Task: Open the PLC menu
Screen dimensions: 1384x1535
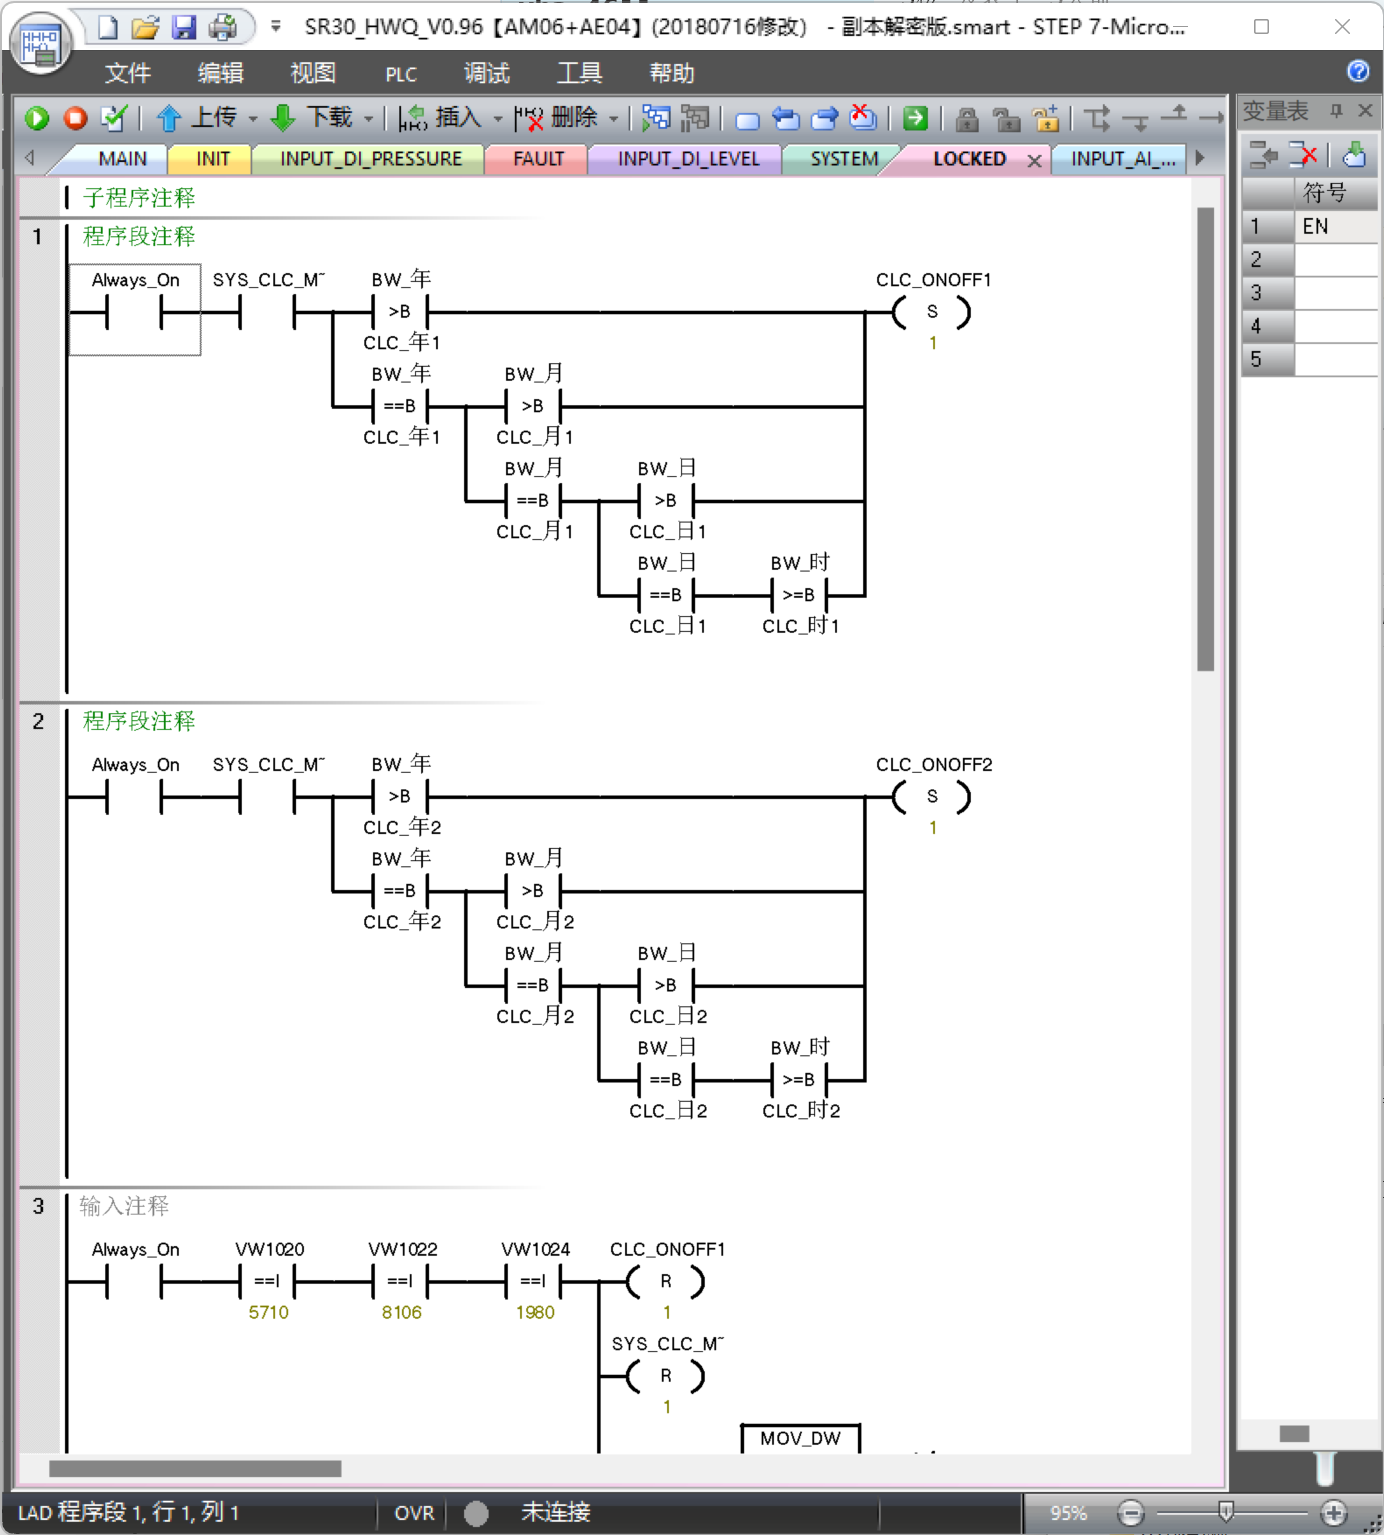Action: 401,74
